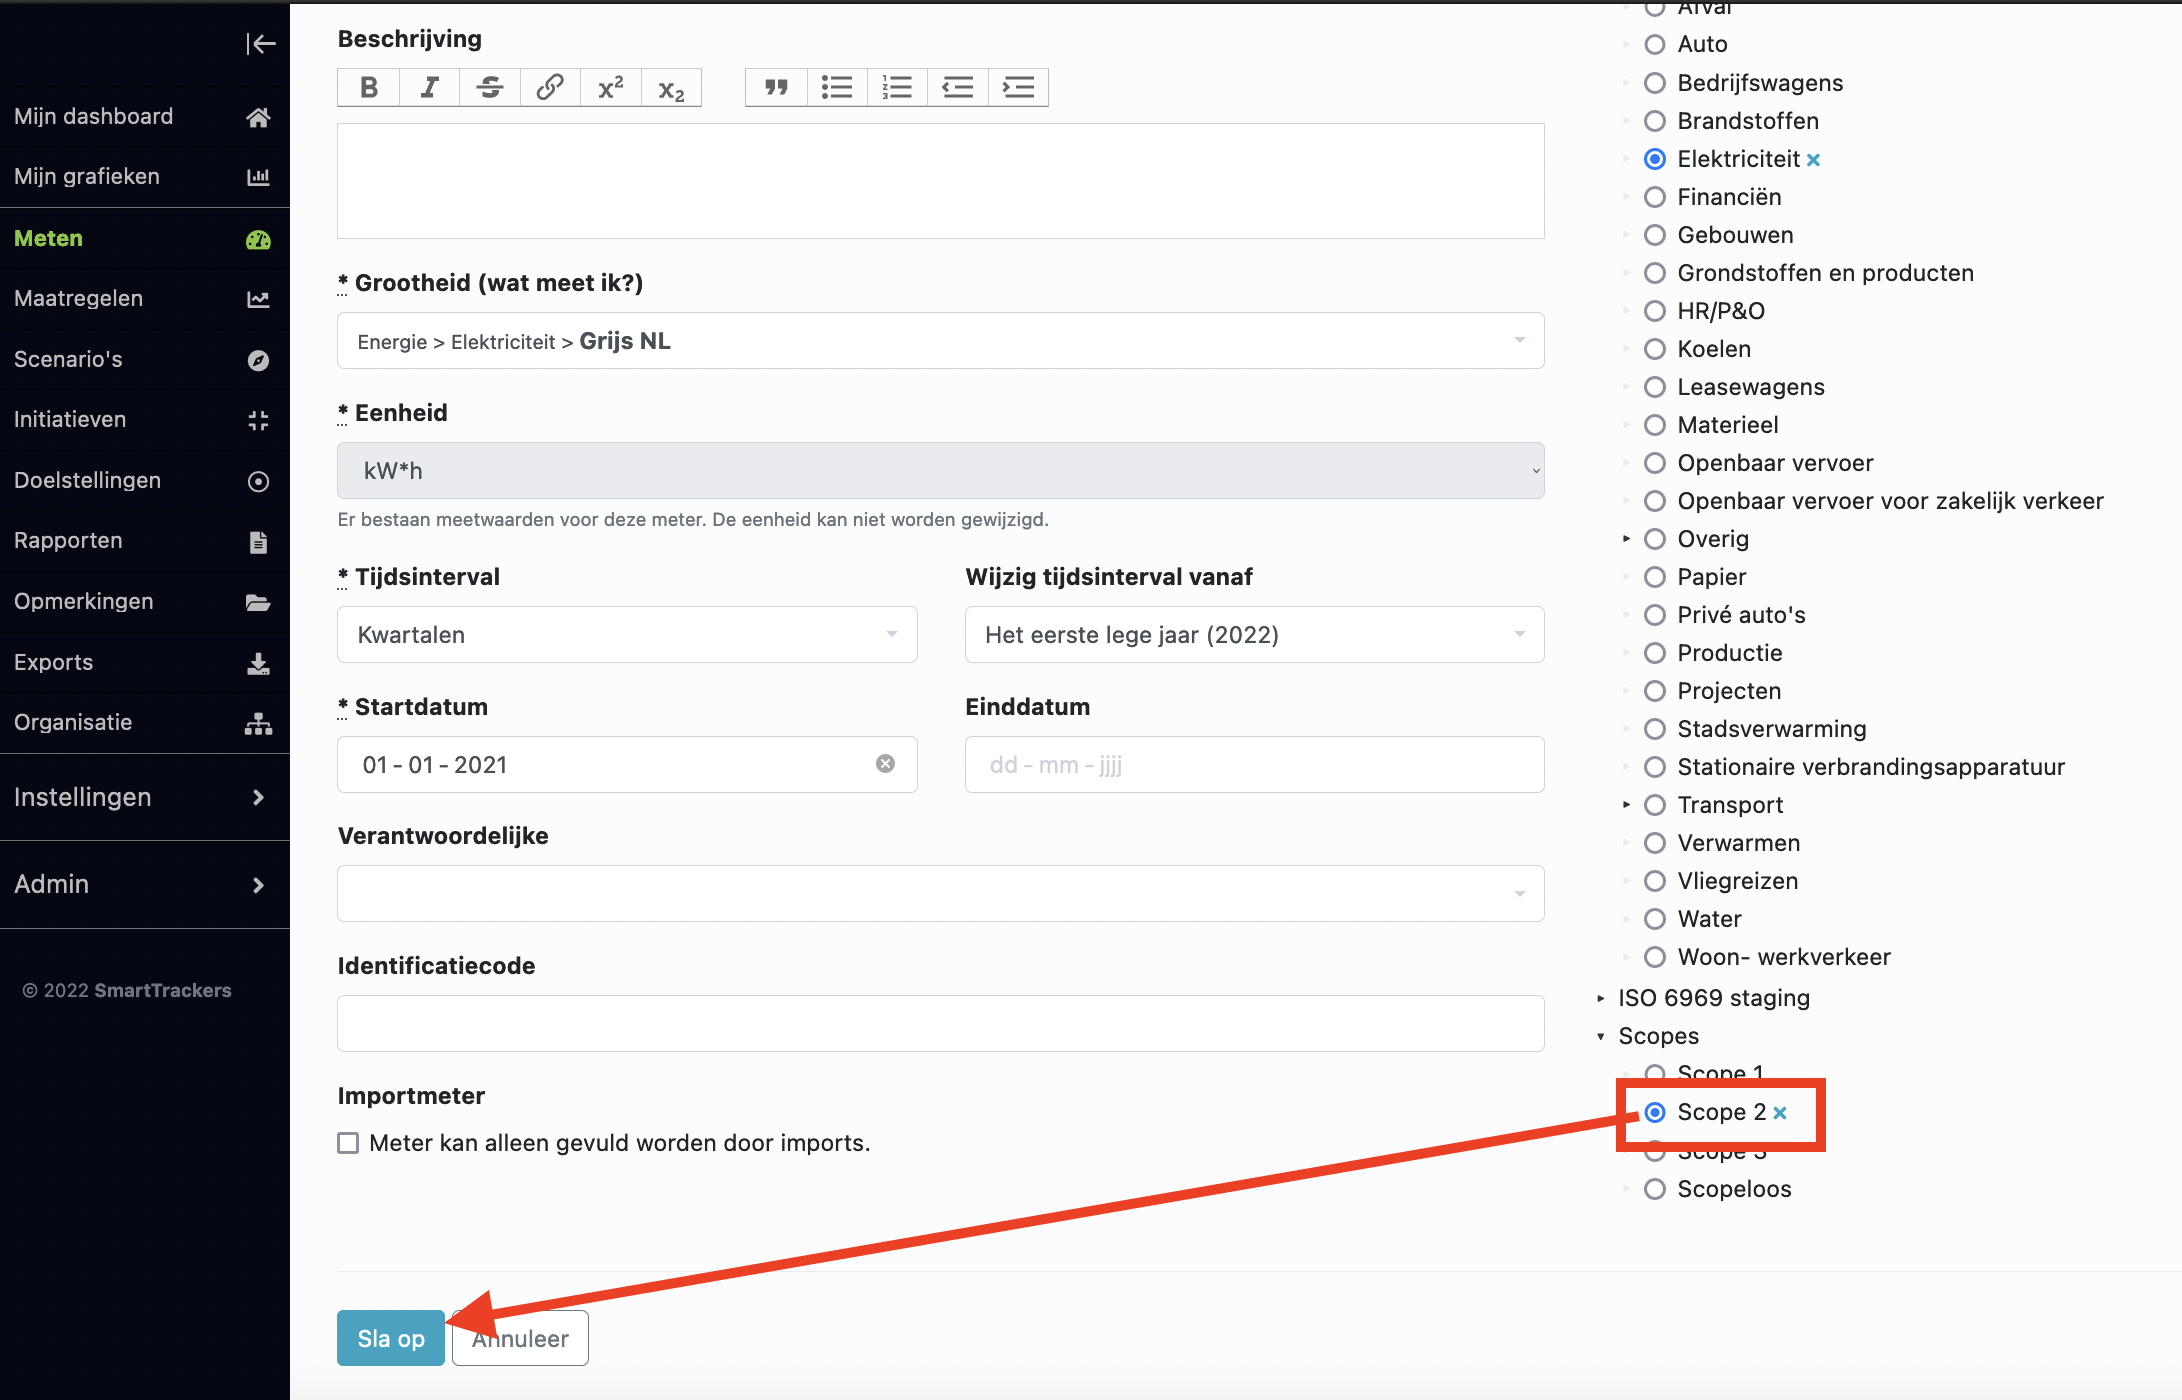Screen dimensions: 2182x1400
Task: Click the hyperlink insert icon
Action: pyautogui.click(x=549, y=88)
